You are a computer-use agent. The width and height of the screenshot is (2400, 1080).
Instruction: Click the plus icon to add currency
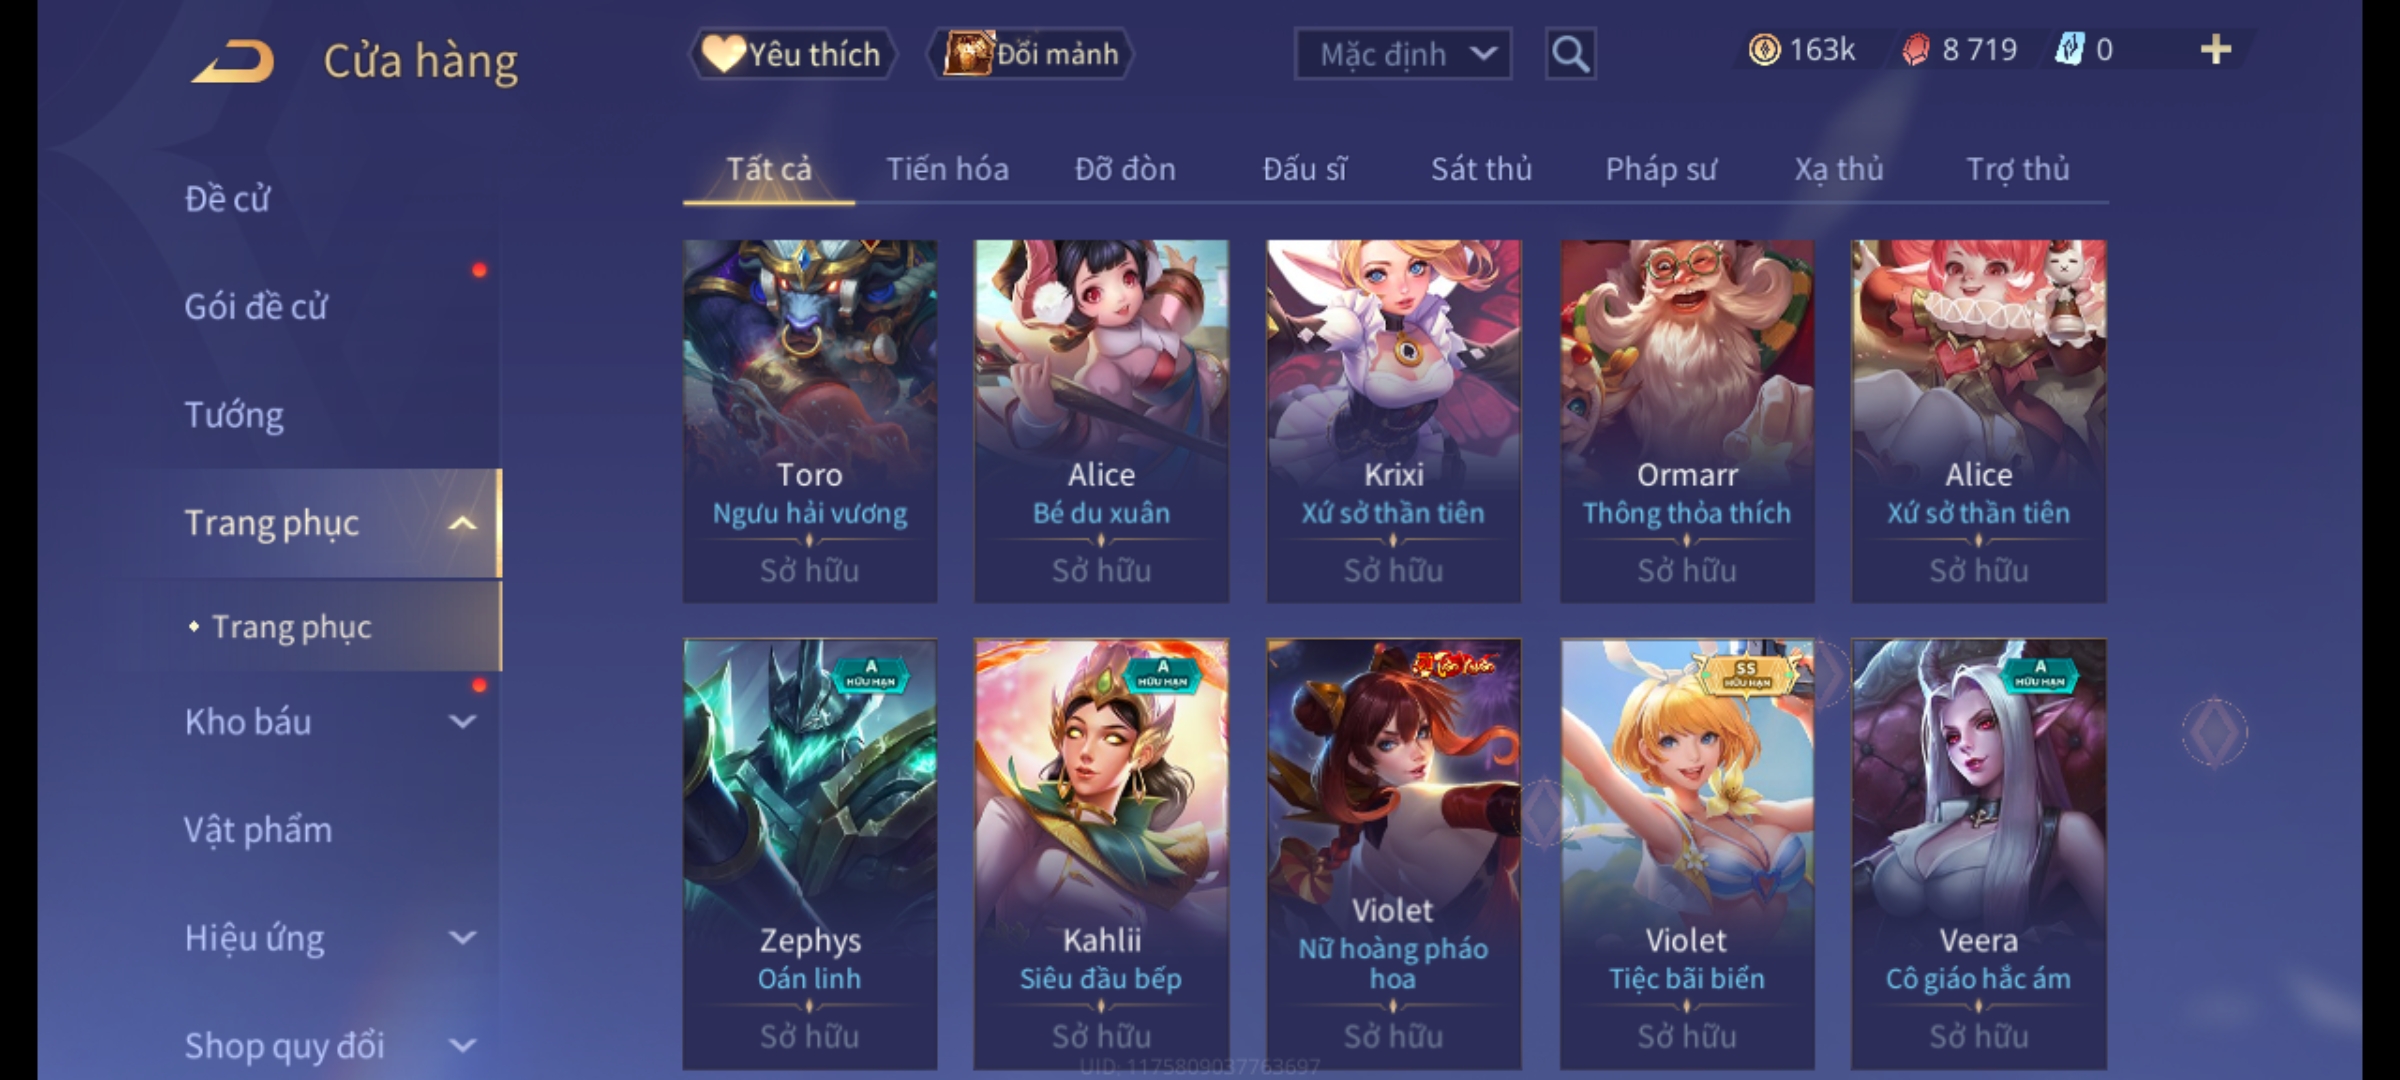[x=2216, y=50]
